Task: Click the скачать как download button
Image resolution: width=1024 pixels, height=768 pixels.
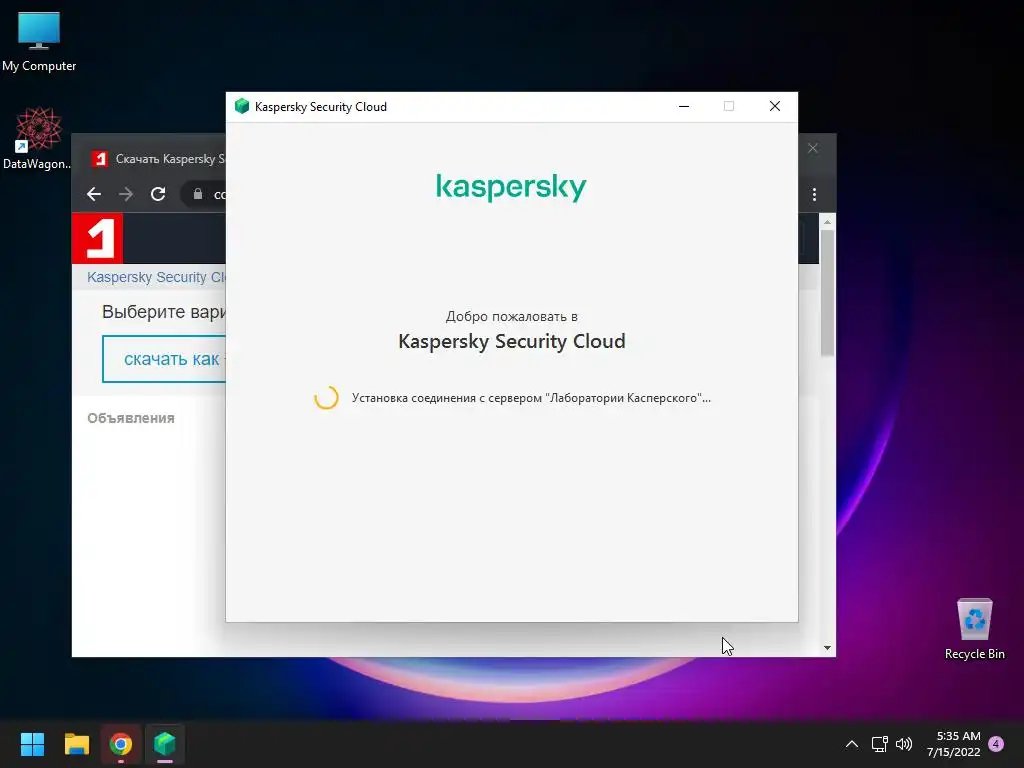Action: point(165,359)
